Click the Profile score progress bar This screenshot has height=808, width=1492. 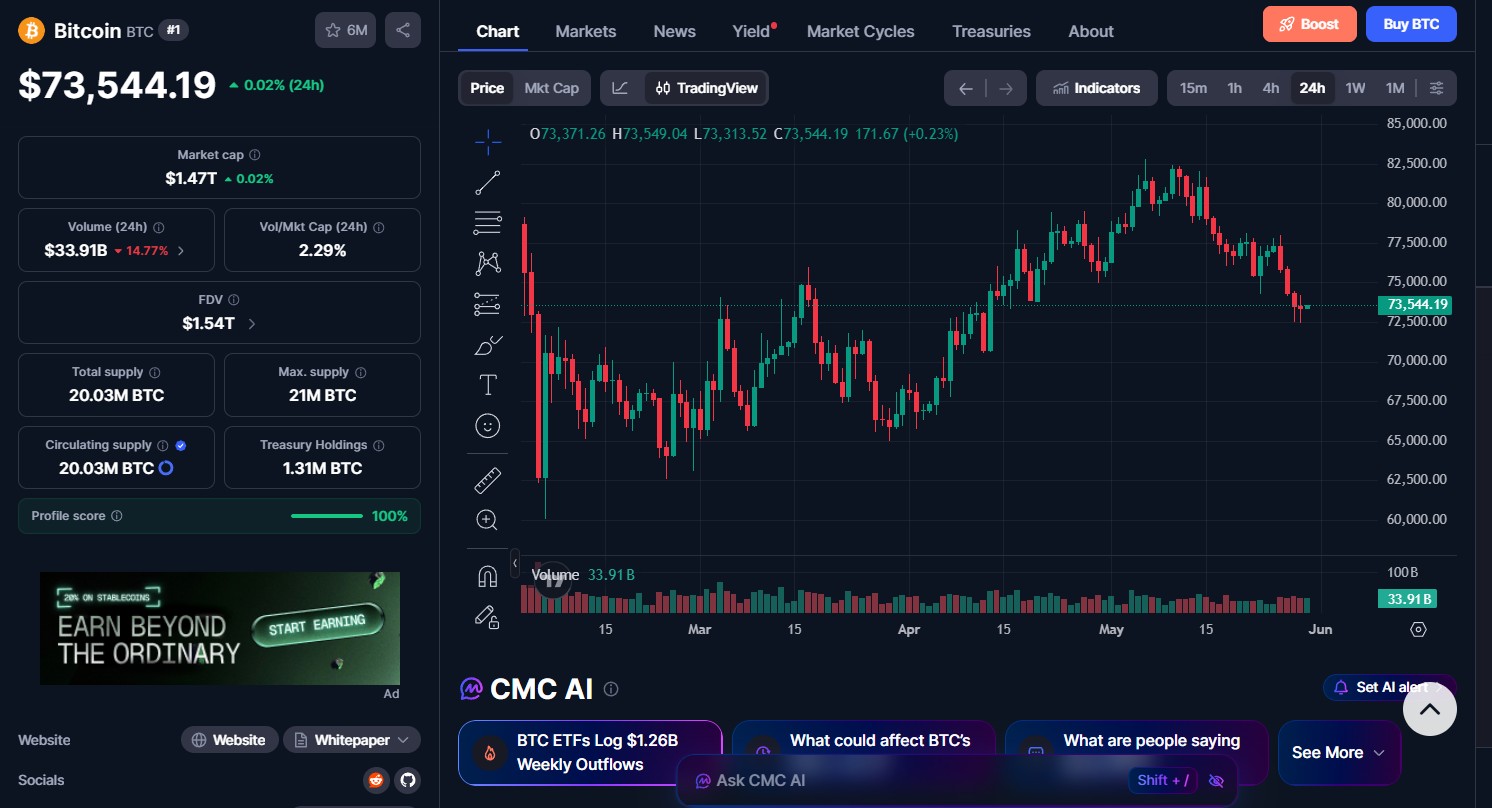tap(327, 516)
